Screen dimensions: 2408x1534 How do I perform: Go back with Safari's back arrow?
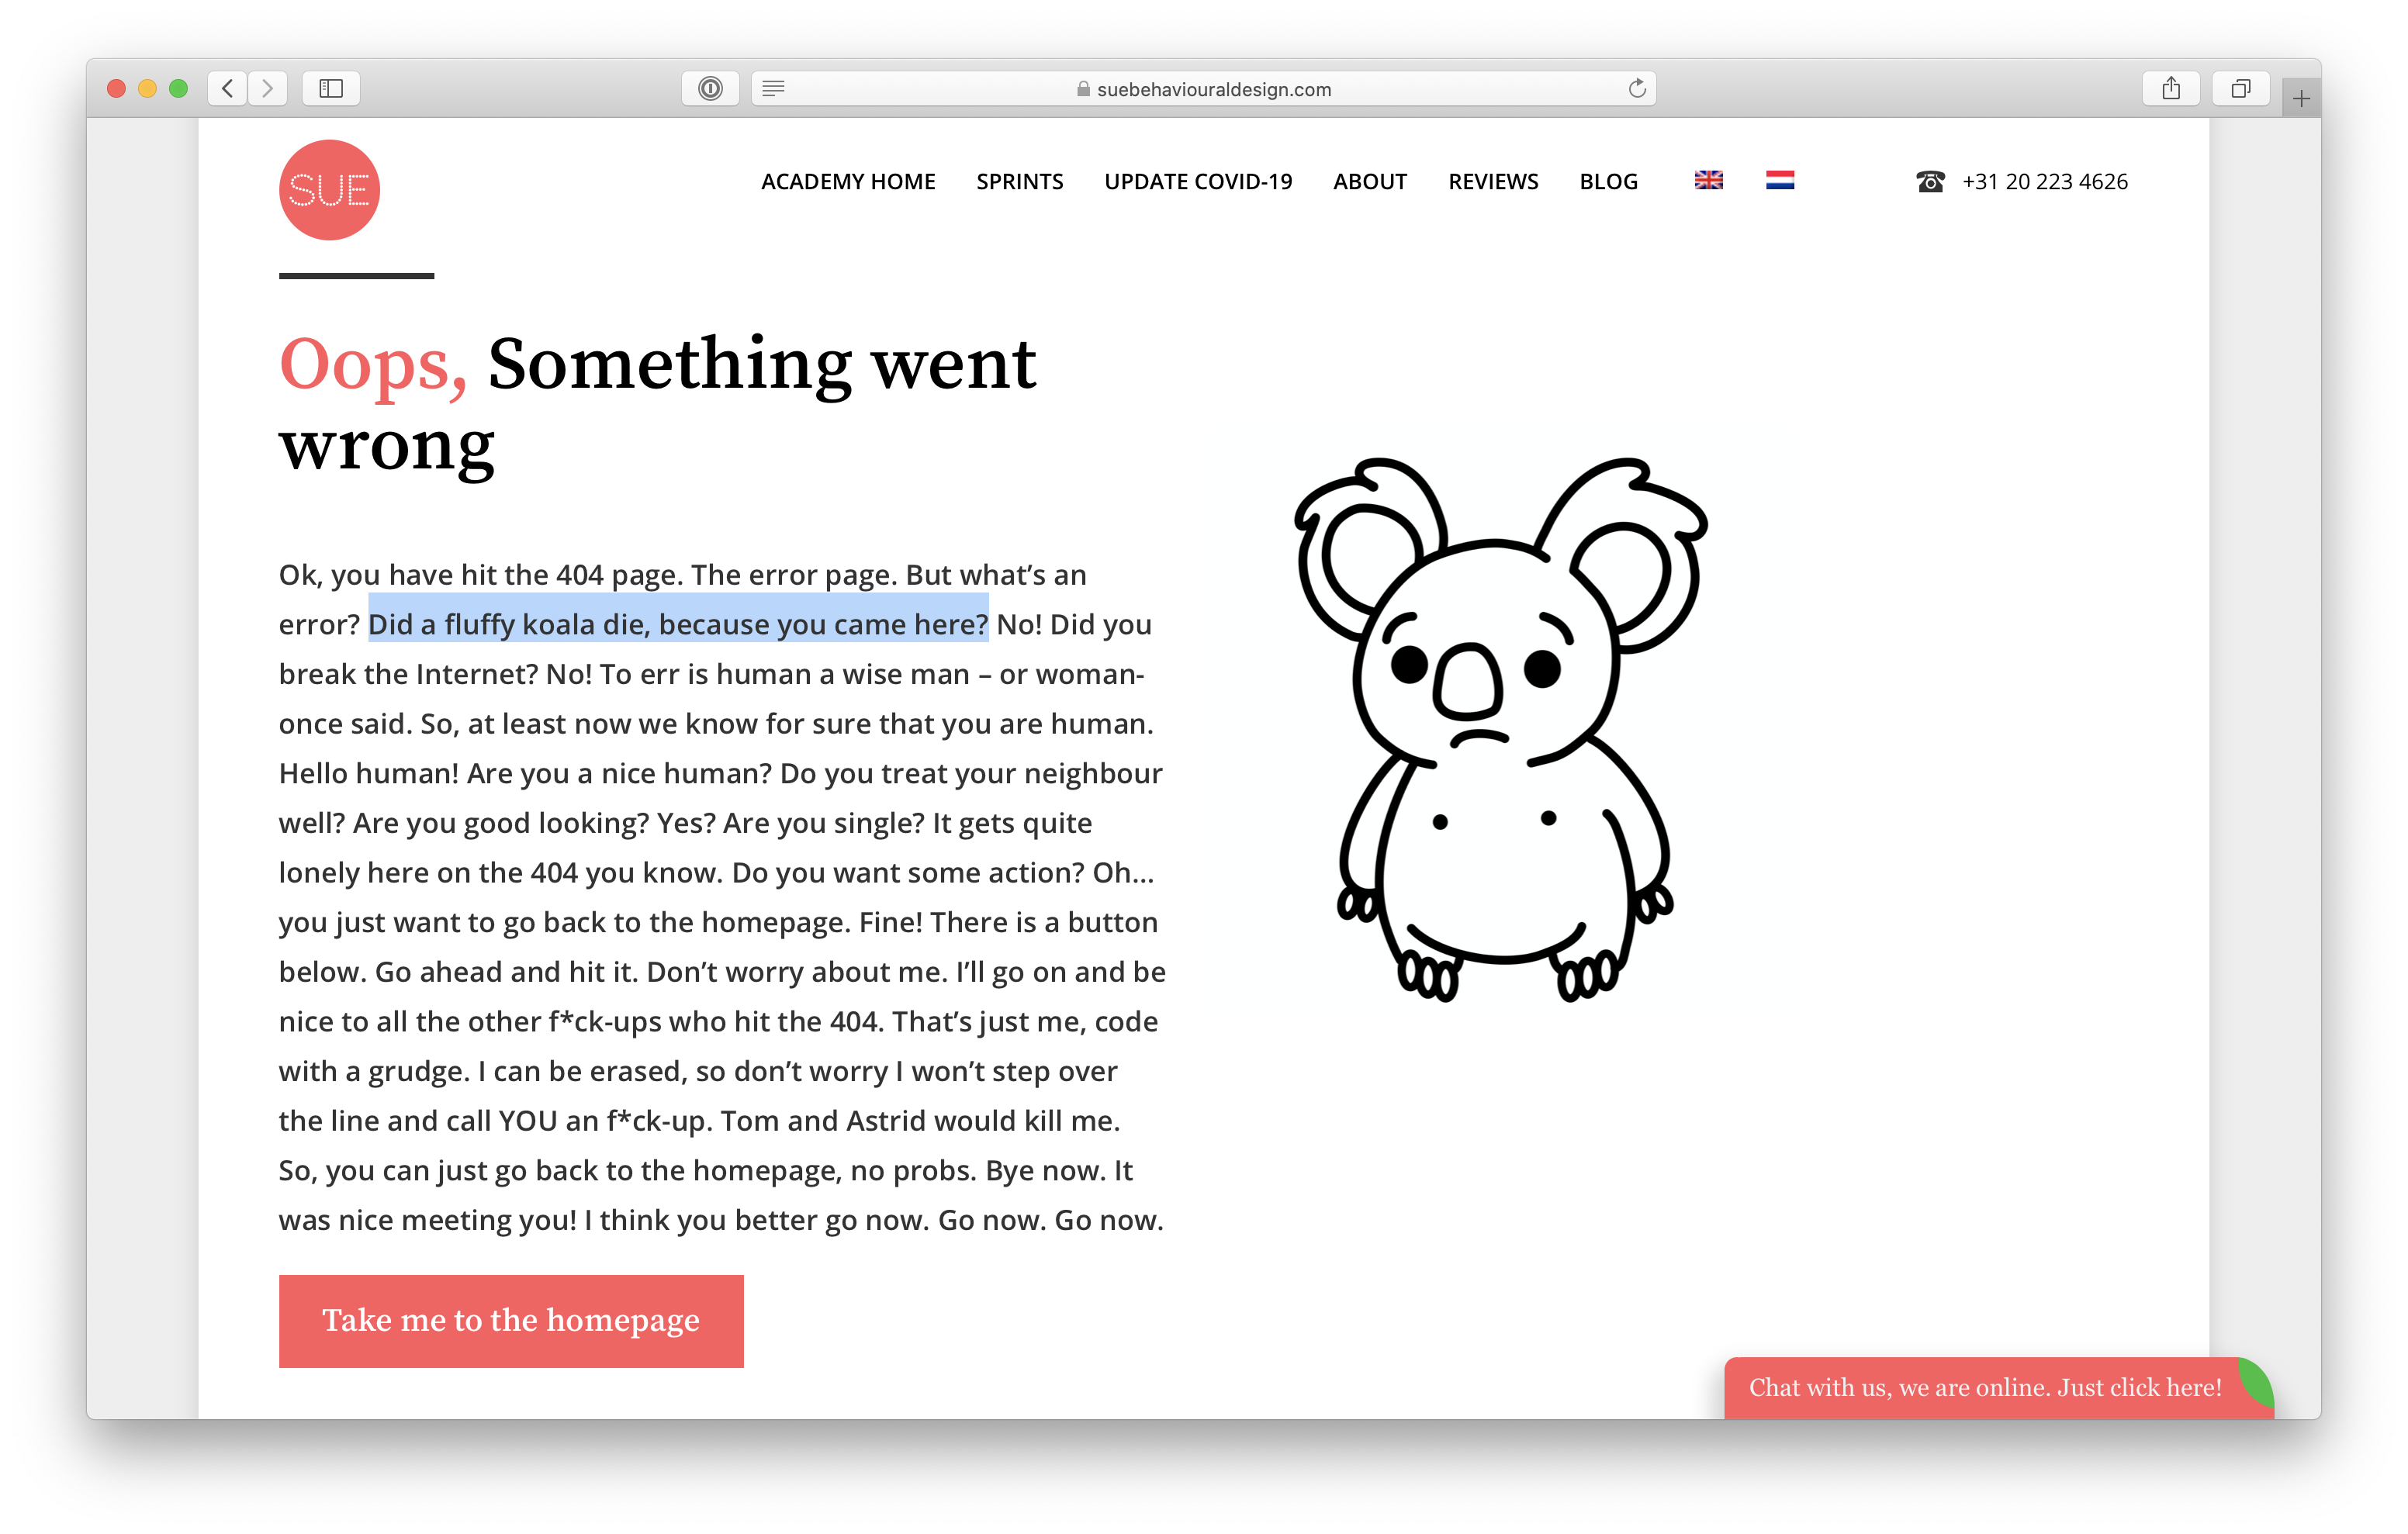point(228,89)
